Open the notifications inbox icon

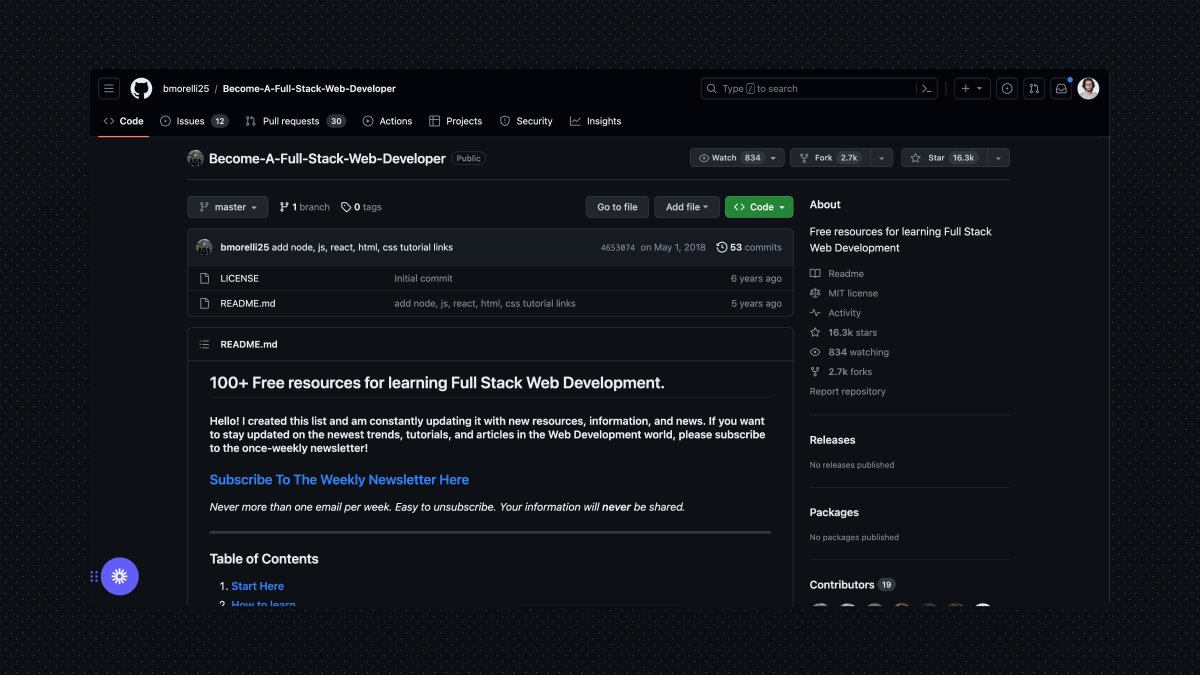coord(1061,88)
